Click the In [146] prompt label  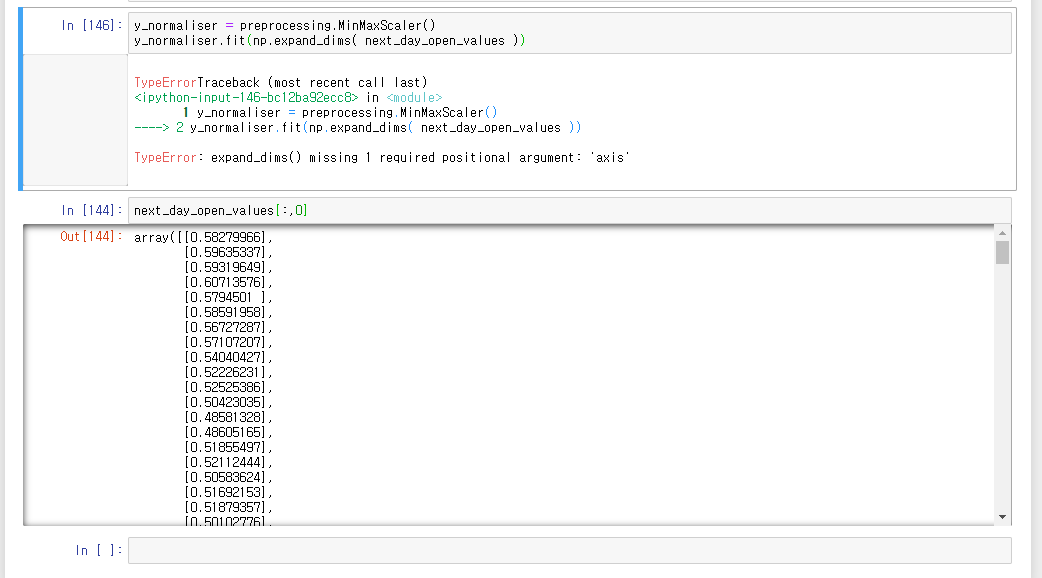[x=92, y=25]
